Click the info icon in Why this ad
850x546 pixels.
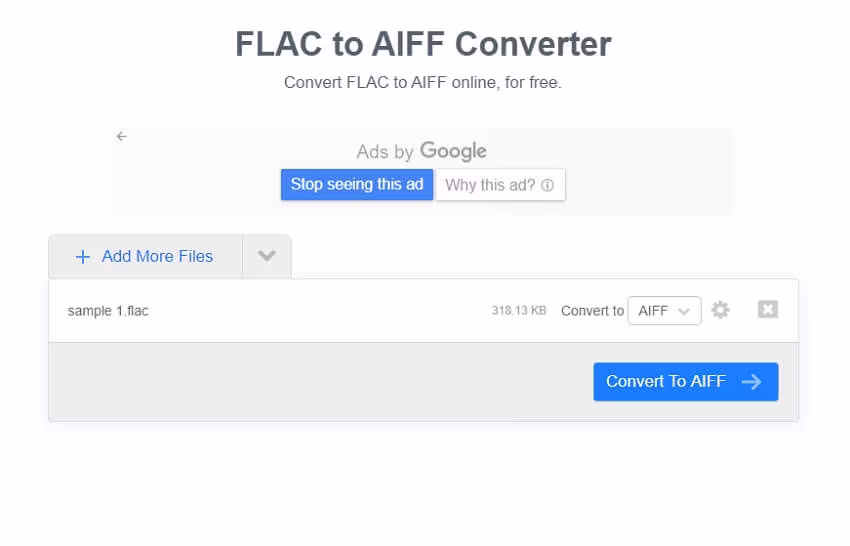[547, 185]
